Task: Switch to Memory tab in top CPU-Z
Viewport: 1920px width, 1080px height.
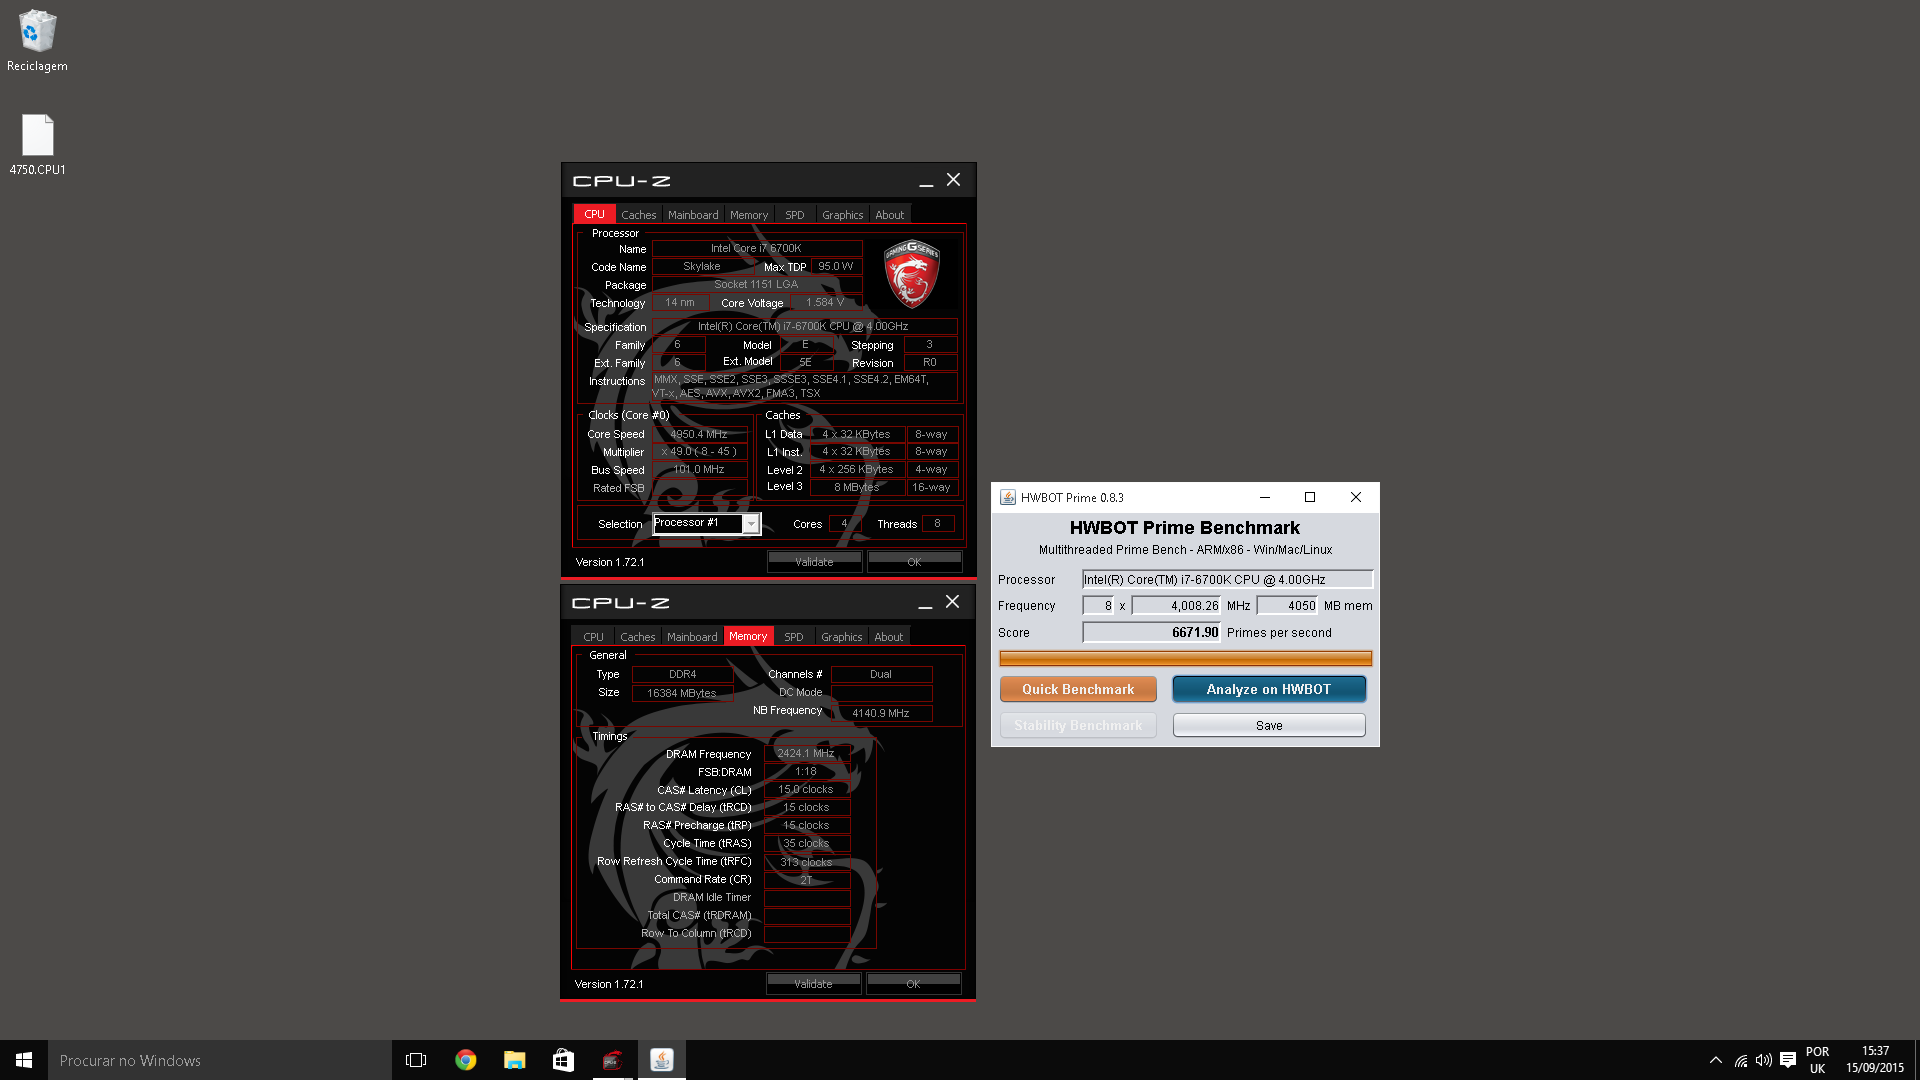Action: pos(749,215)
